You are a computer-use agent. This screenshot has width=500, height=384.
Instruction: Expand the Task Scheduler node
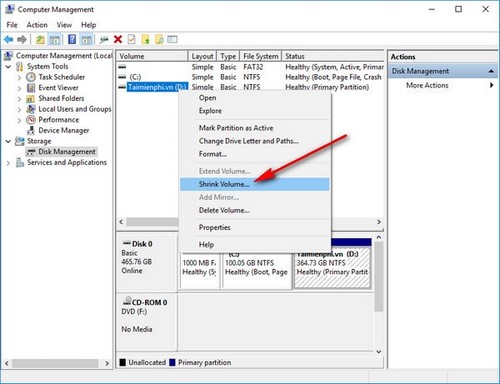click(x=19, y=78)
